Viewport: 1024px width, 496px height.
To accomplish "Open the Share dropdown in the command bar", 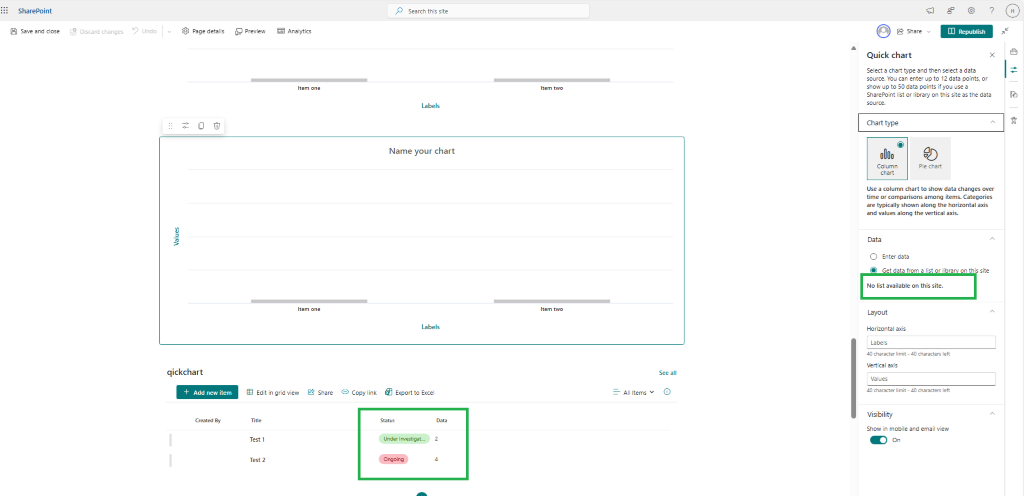I will [x=913, y=31].
